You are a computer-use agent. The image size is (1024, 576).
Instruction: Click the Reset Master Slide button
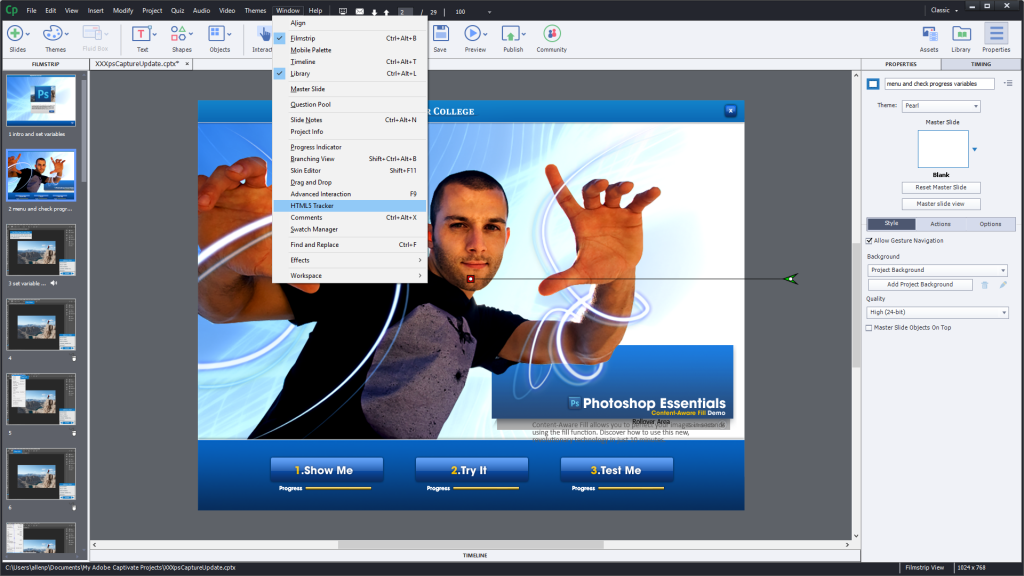point(941,188)
